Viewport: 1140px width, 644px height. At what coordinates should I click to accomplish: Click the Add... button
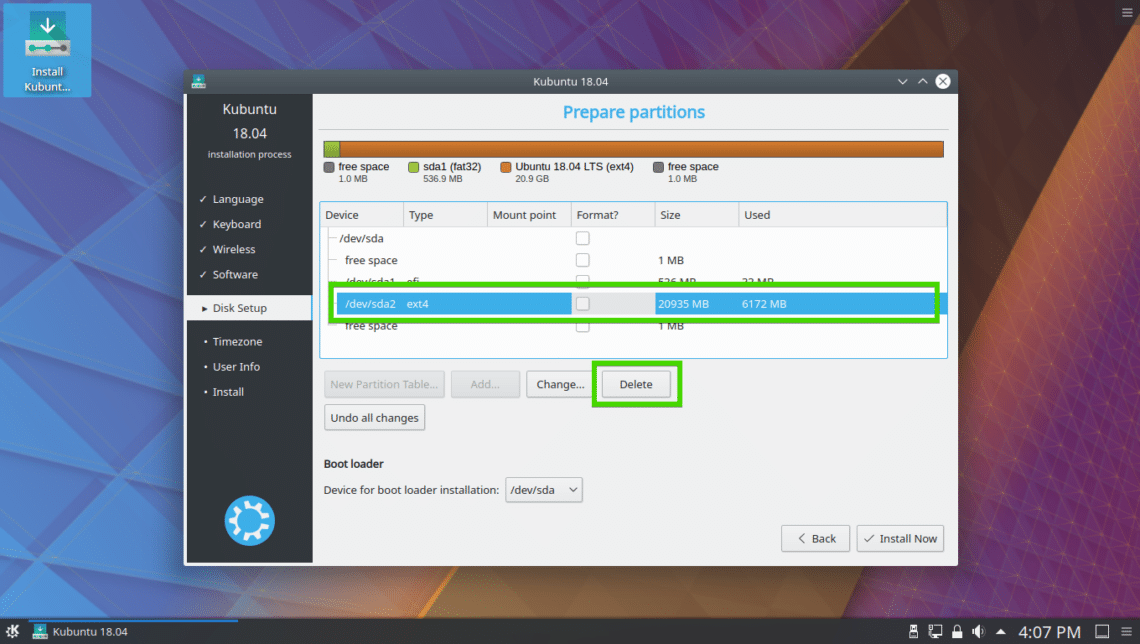(485, 385)
